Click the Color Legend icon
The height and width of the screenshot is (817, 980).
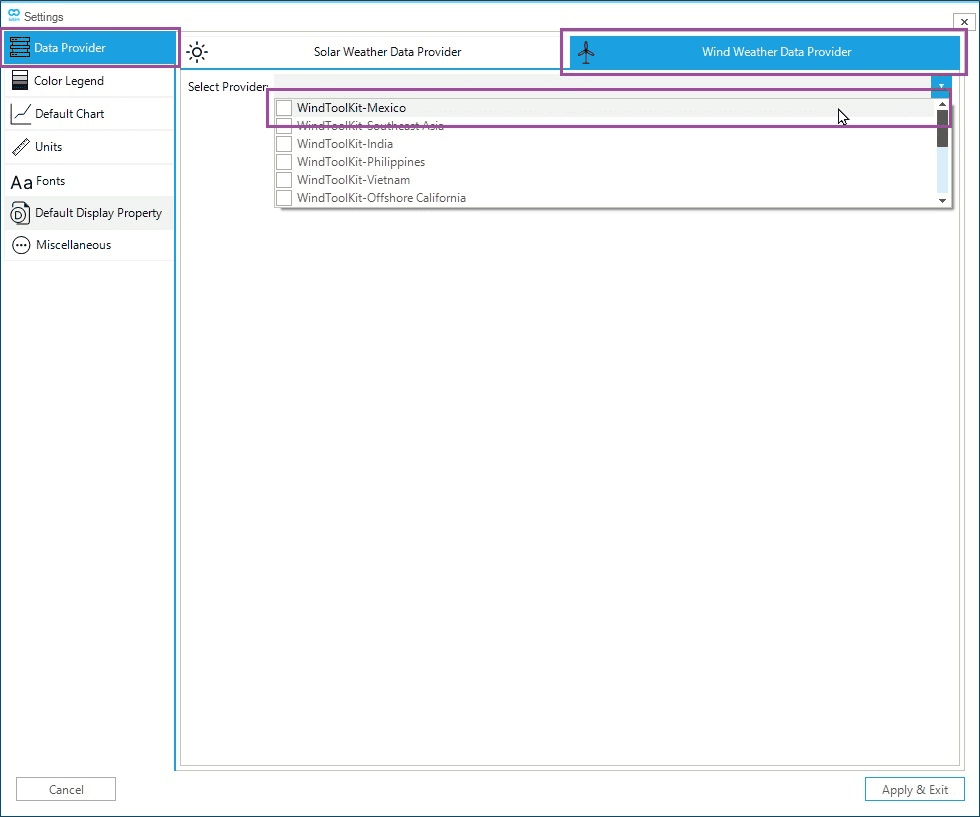tap(20, 81)
